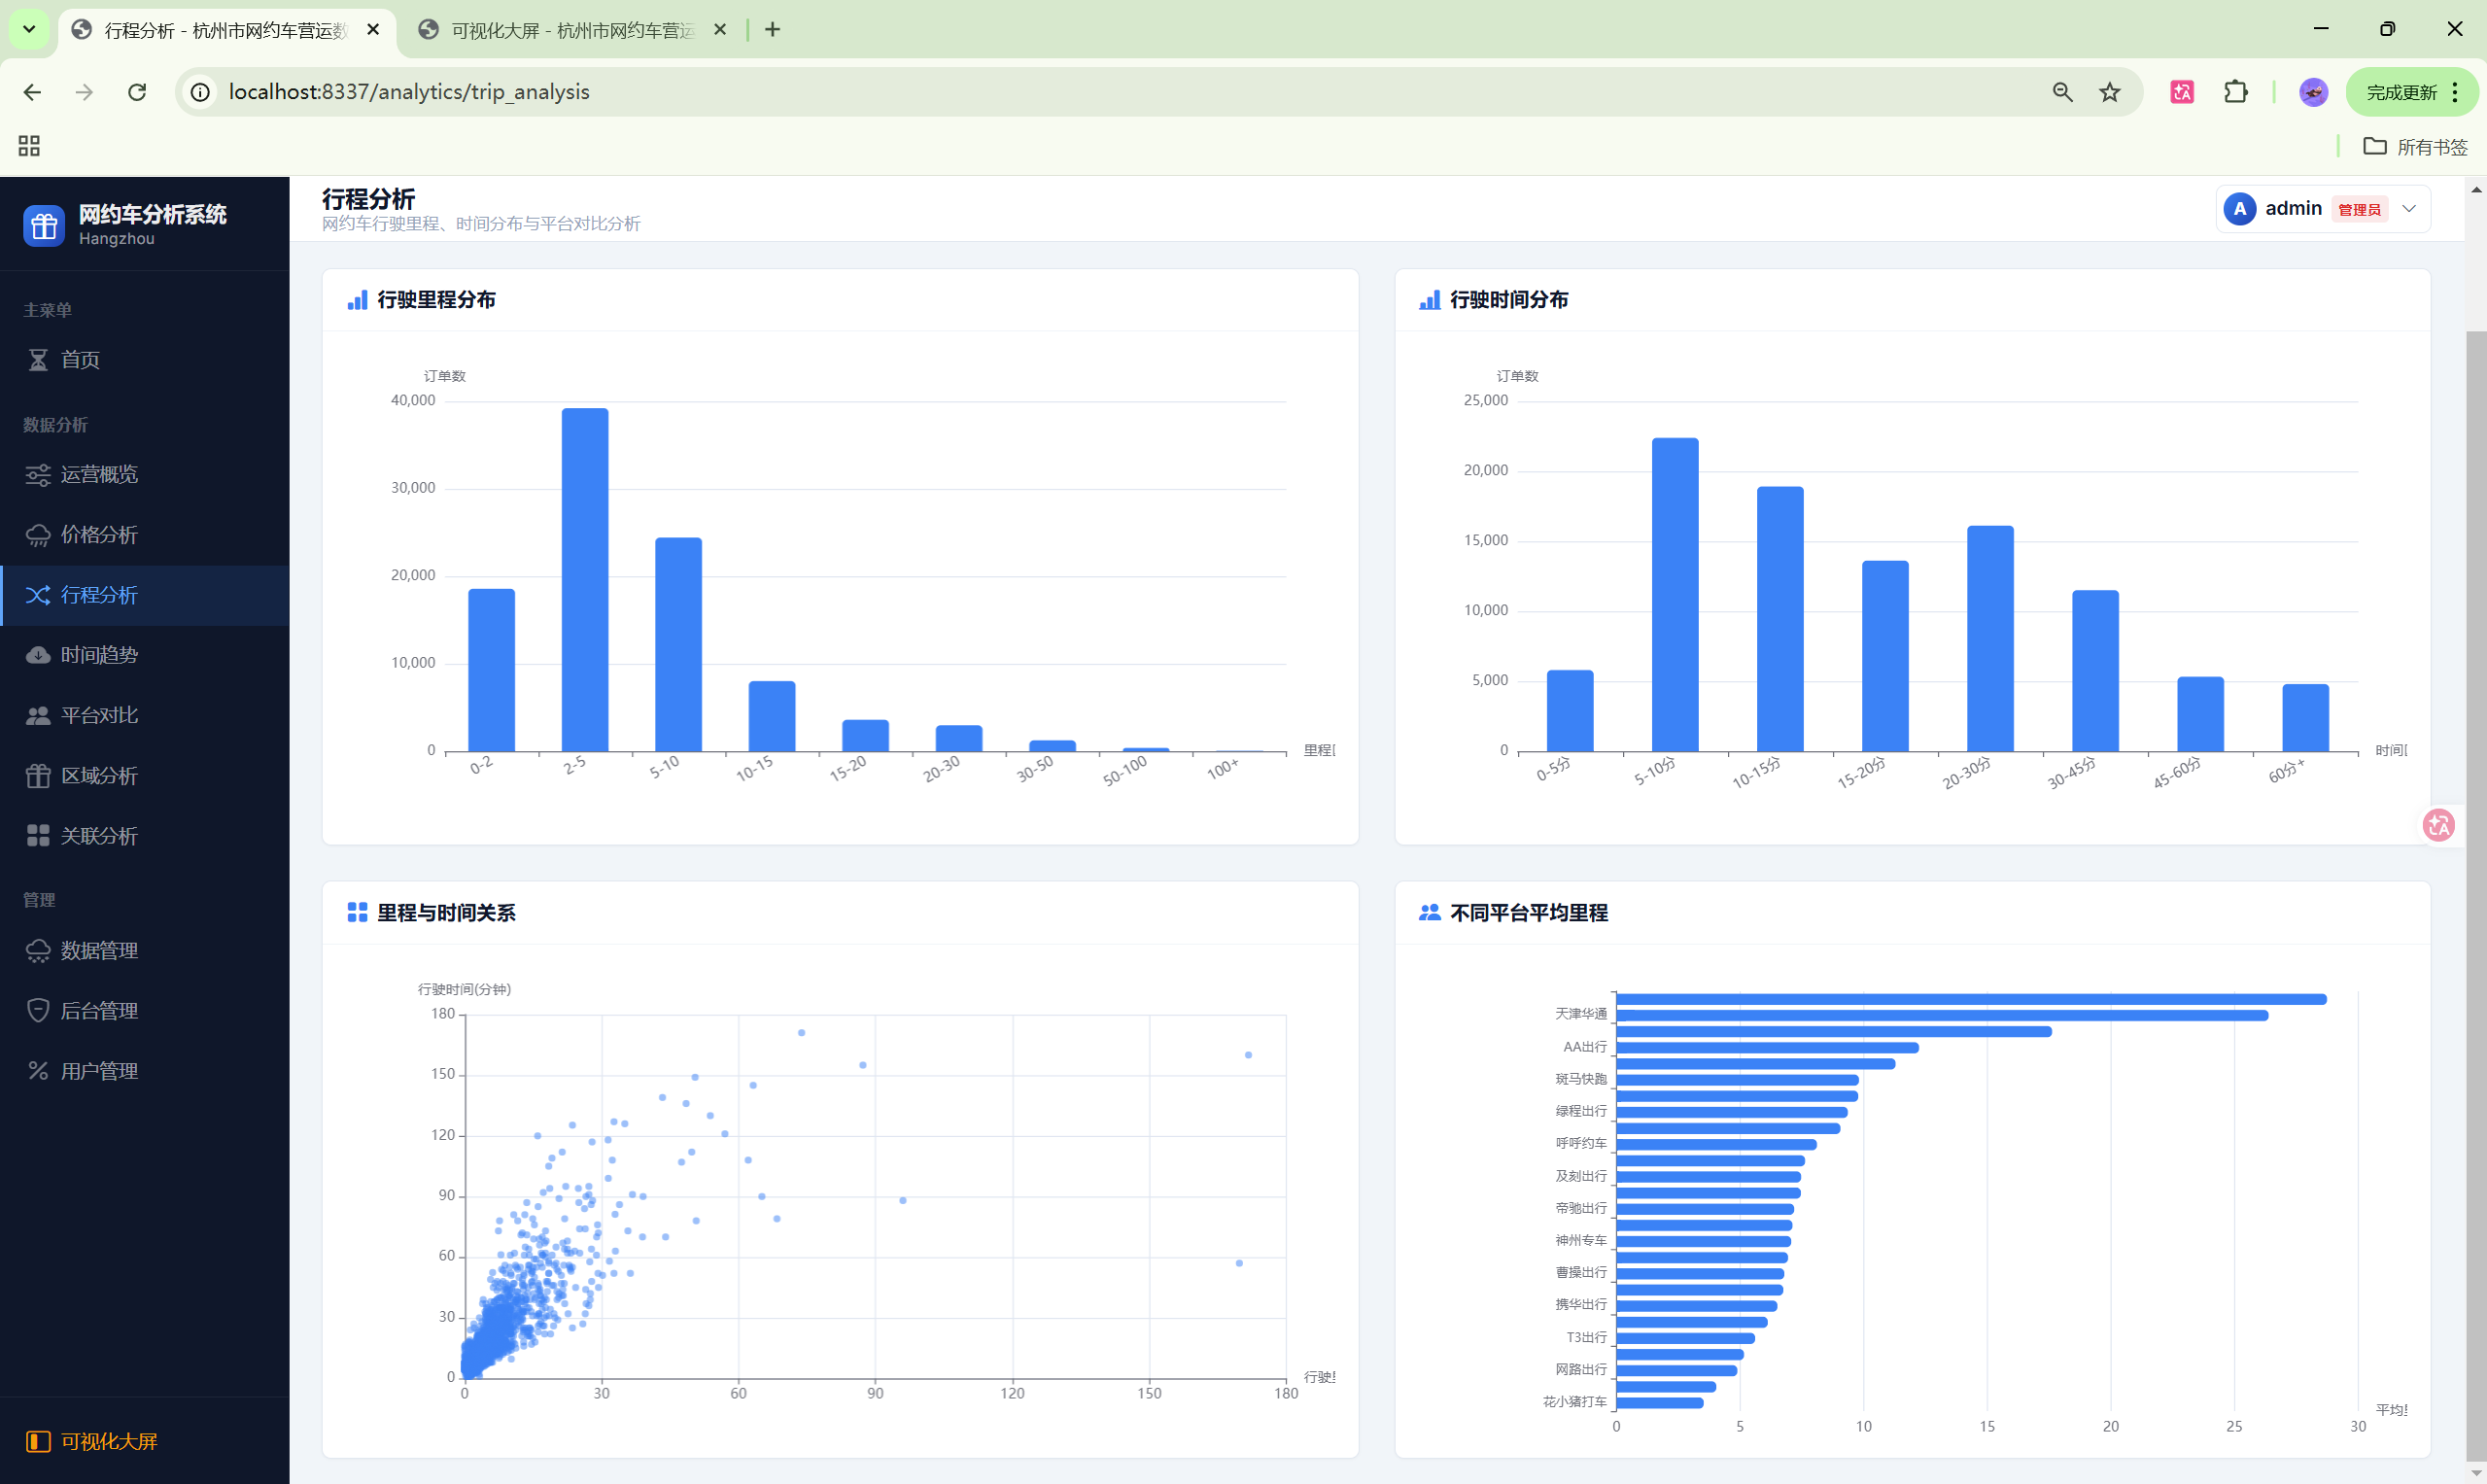Open 首页 in the sidebar
The width and height of the screenshot is (2487, 1484).
[x=80, y=360]
